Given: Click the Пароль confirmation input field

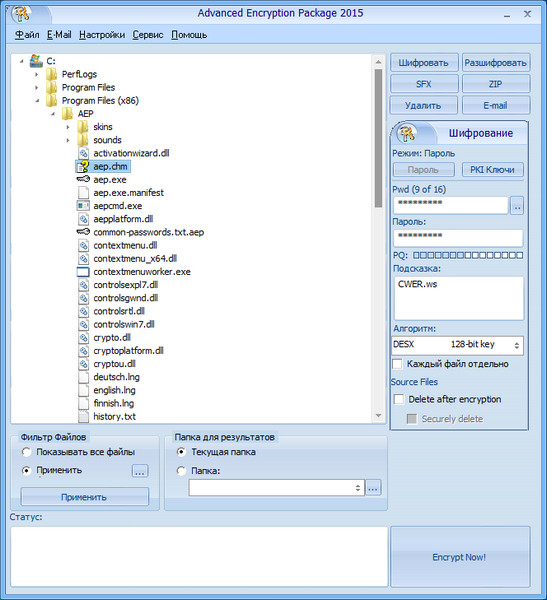Looking at the screenshot, I should (458, 238).
